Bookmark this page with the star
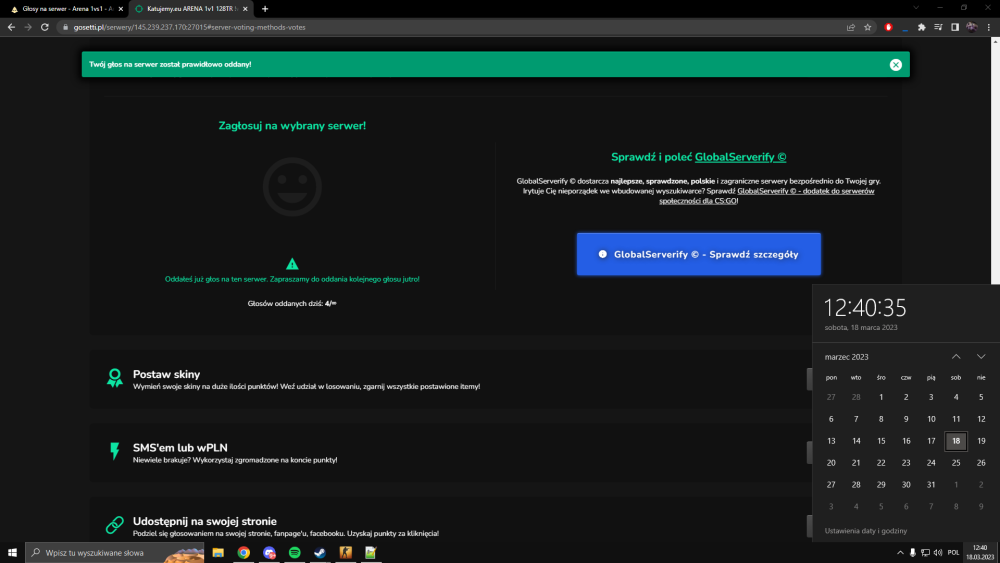1000x563 pixels. 867,27
